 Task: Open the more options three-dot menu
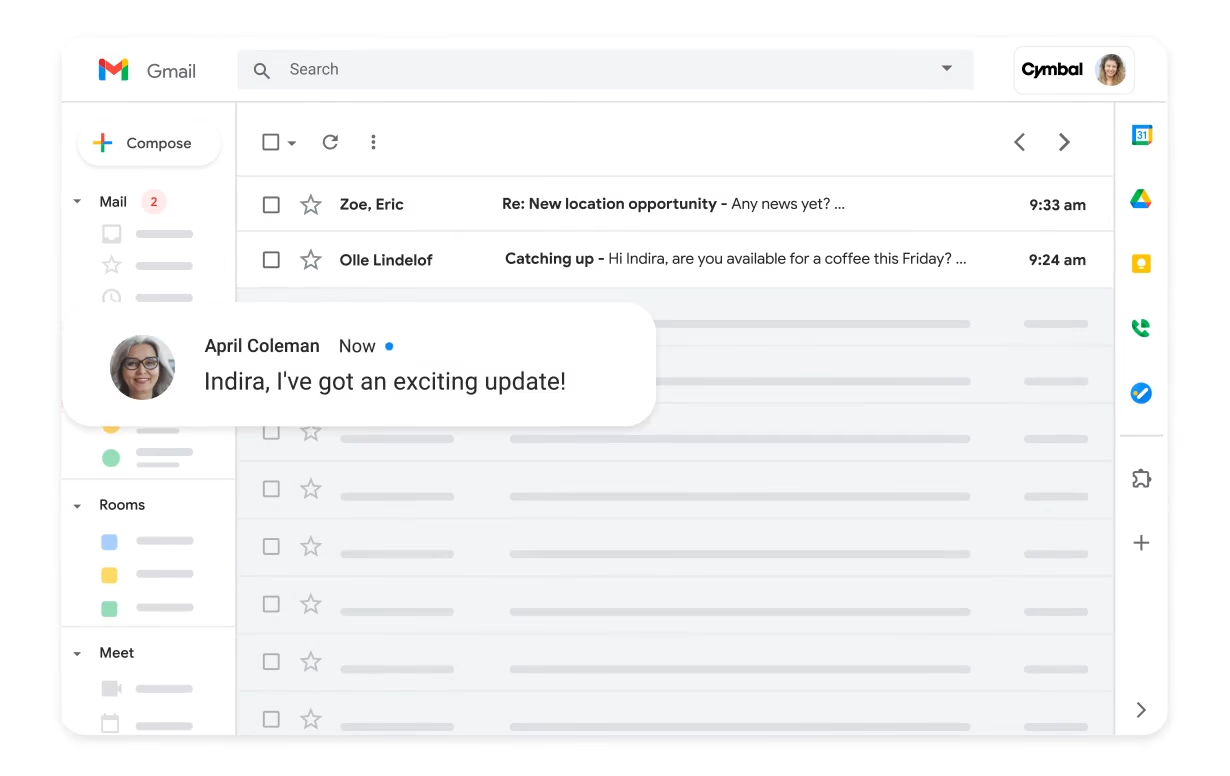click(373, 142)
